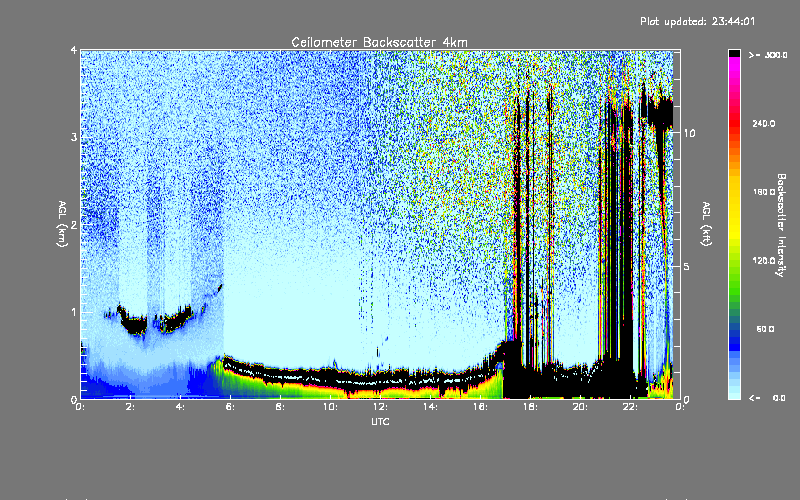Click the '20:' hour tick on time axis

(x=580, y=407)
